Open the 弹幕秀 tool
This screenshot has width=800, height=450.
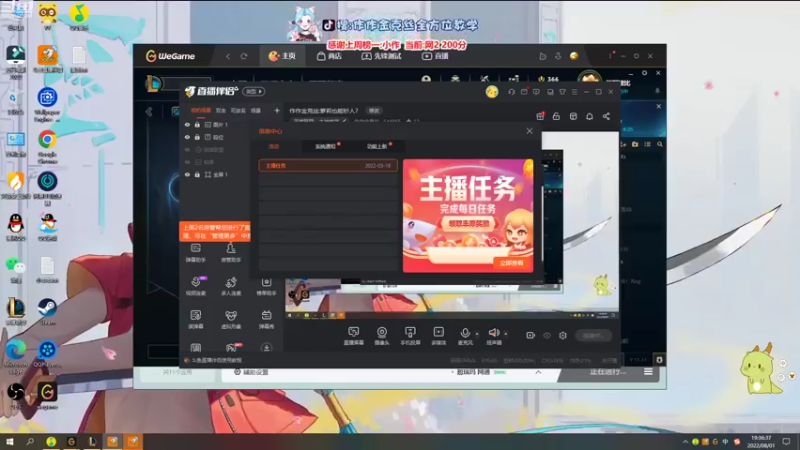(x=266, y=319)
